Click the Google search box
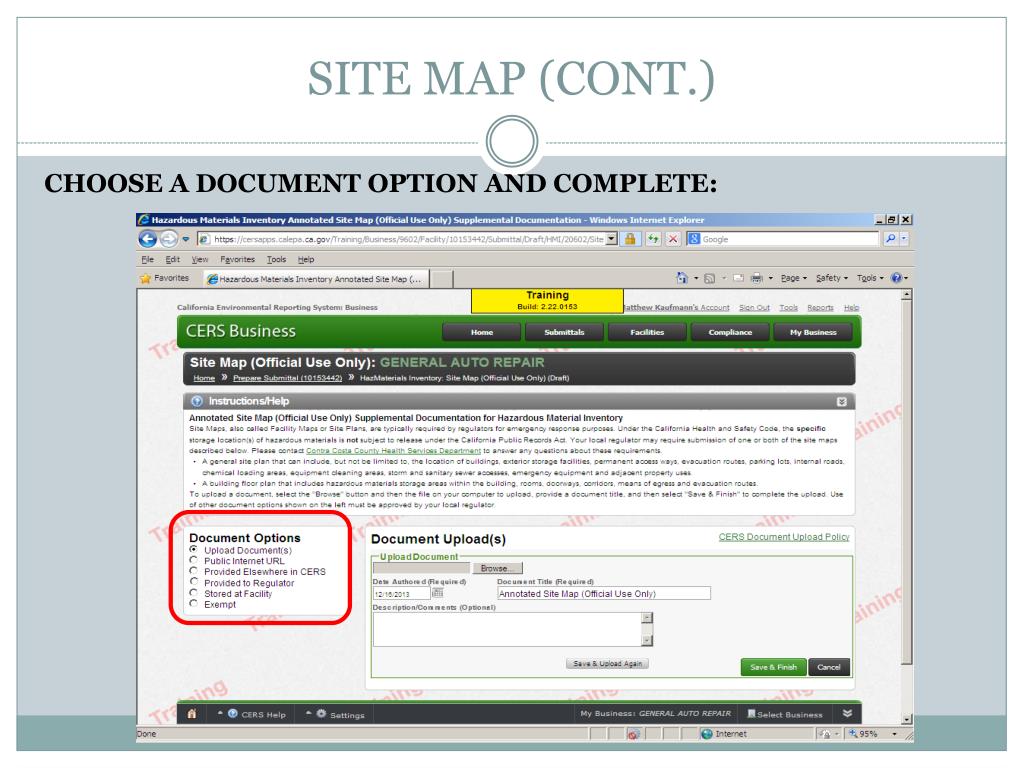 coord(782,239)
